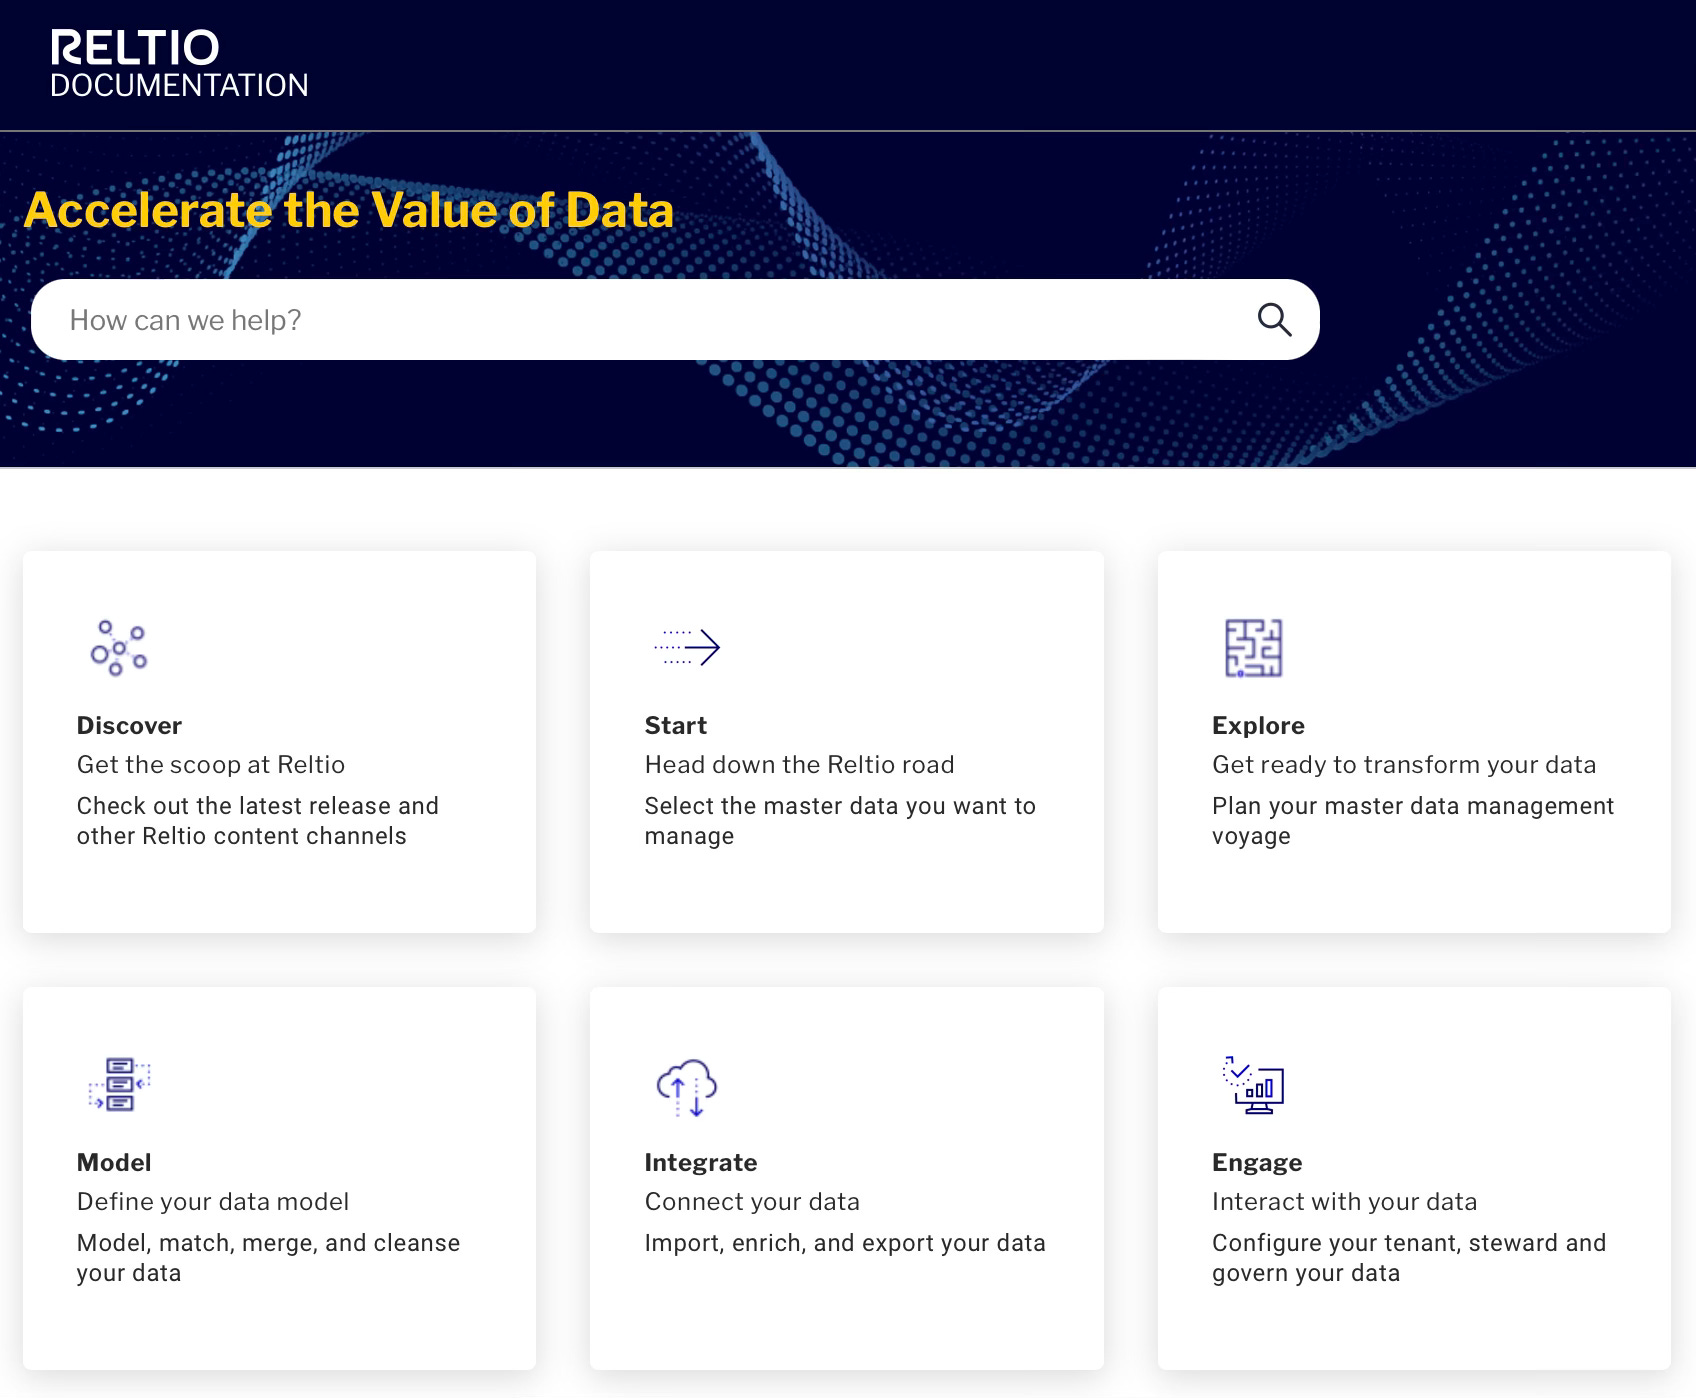Click 'Configure your tenant, steward and govern' description
Screen dimensions: 1696x1398
click(1409, 1258)
